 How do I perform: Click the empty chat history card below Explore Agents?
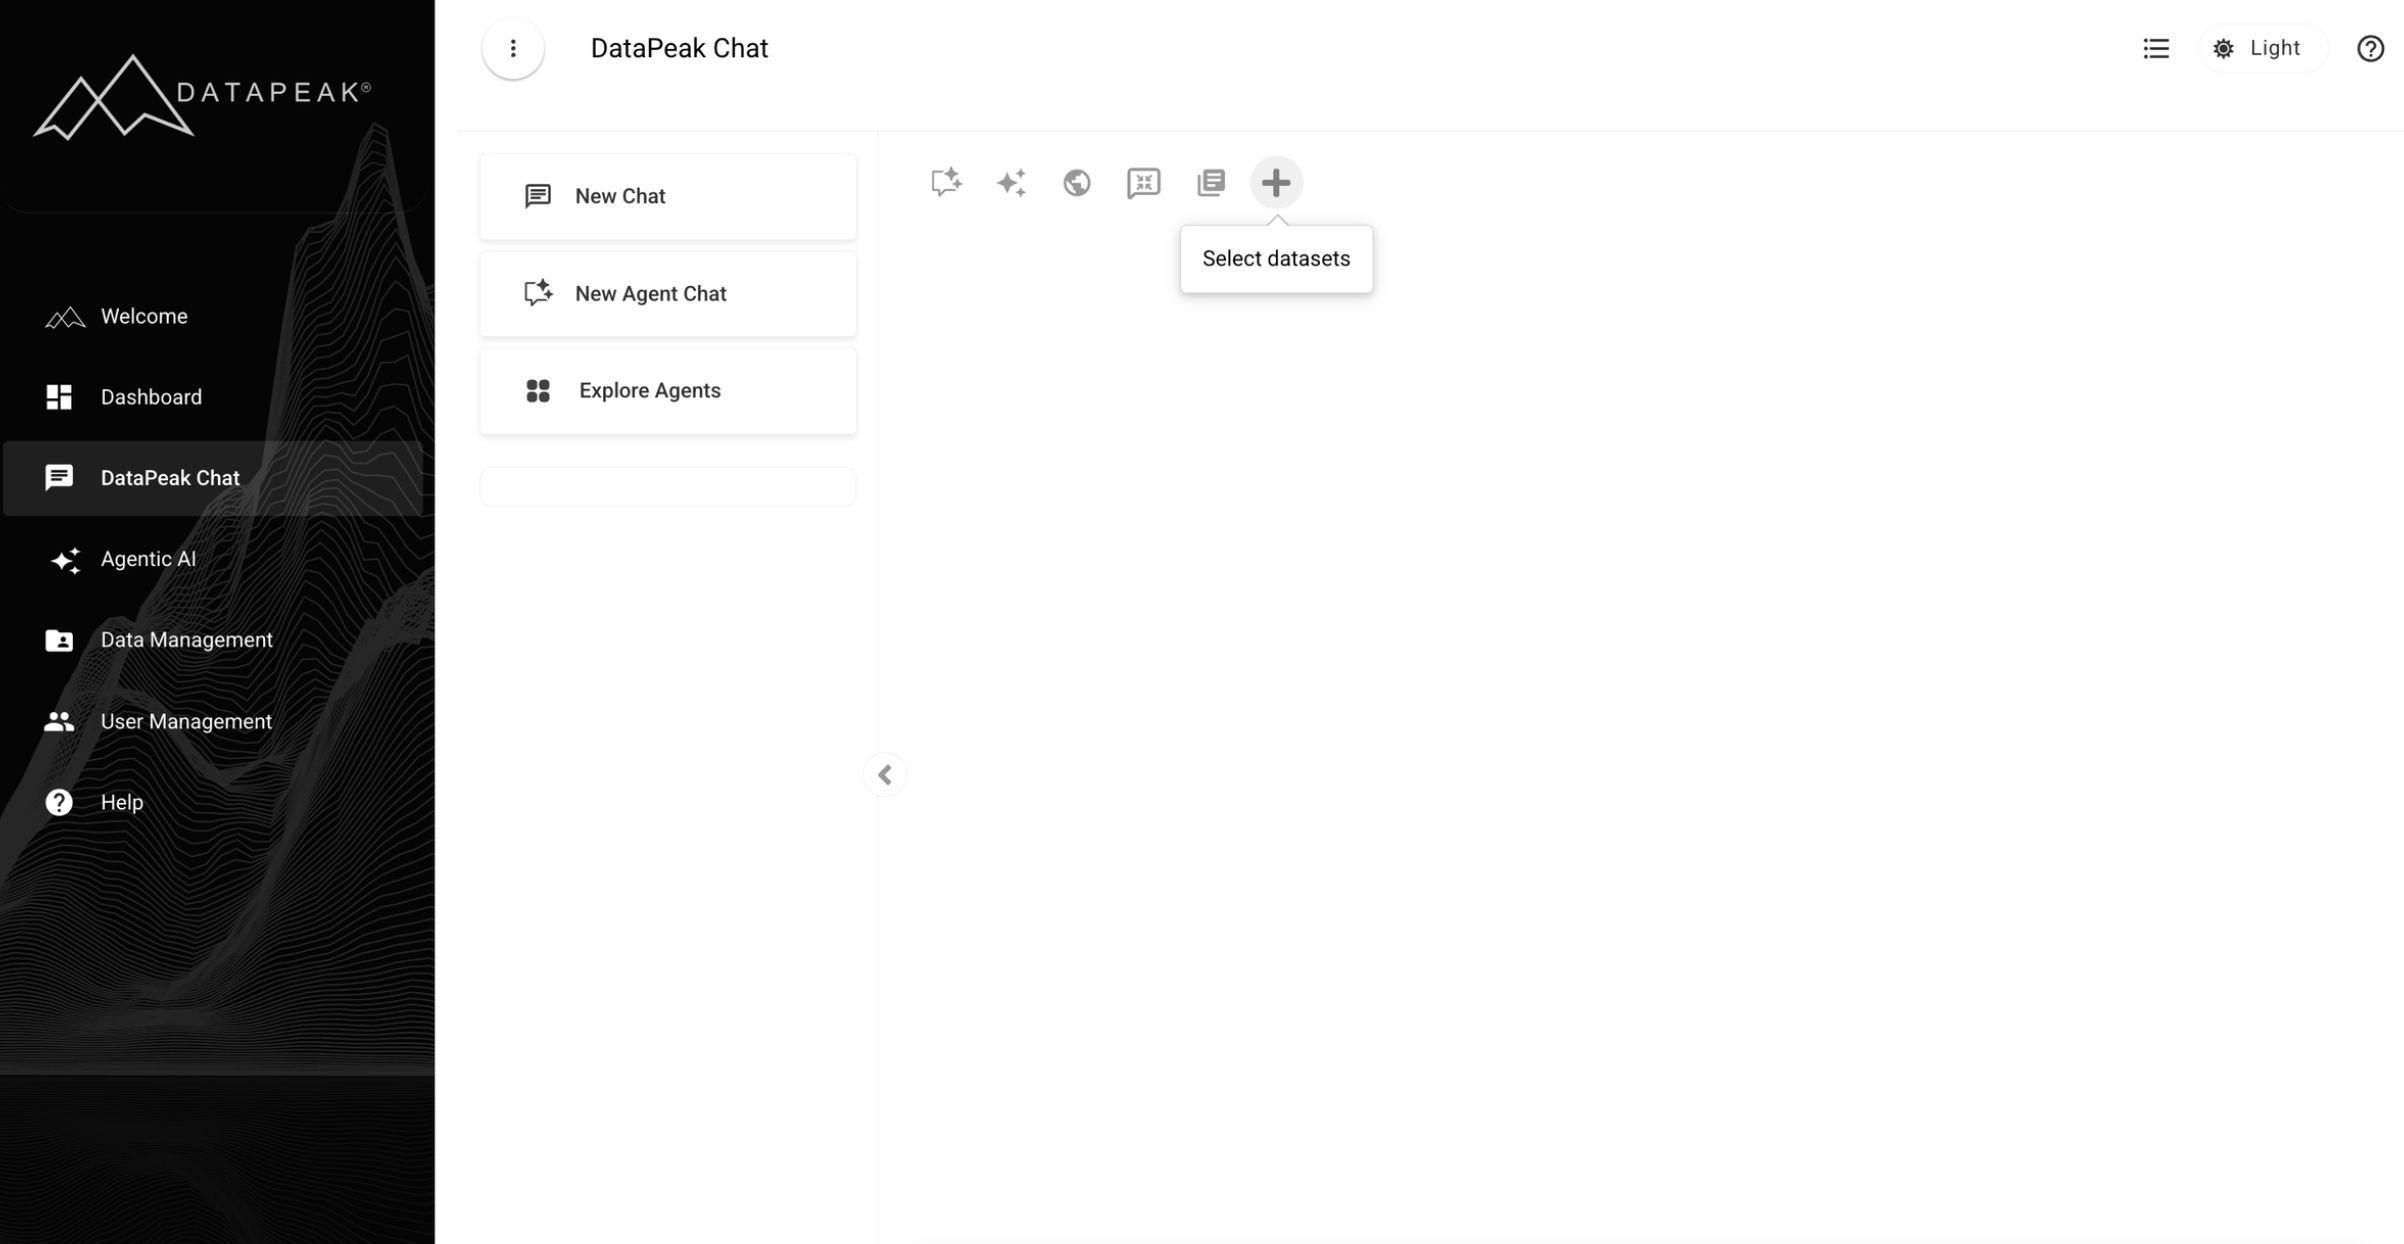668,487
